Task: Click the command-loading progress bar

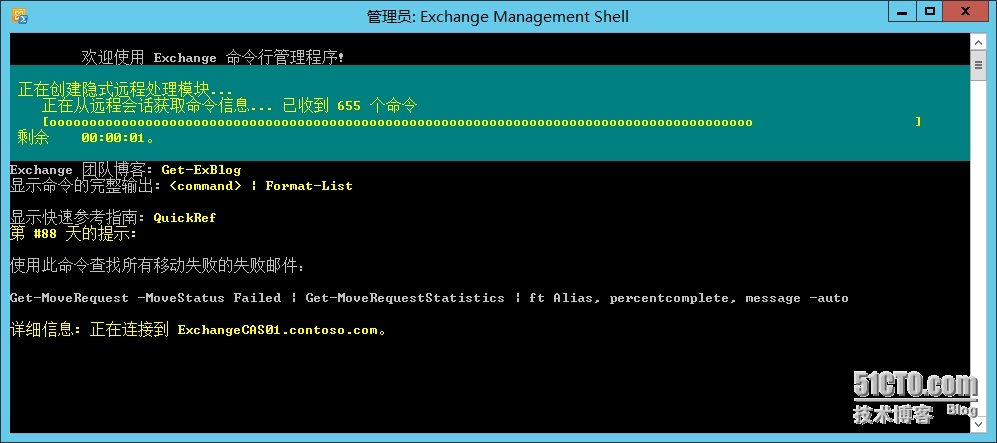Action: coord(480,122)
